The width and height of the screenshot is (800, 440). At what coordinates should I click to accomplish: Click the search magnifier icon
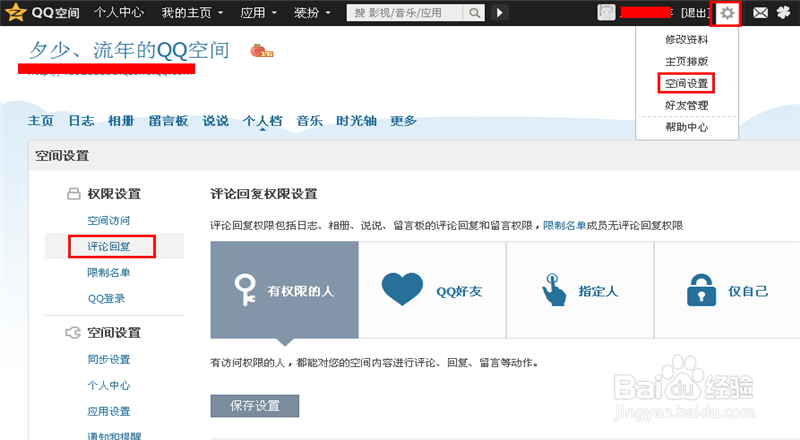[x=474, y=13]
